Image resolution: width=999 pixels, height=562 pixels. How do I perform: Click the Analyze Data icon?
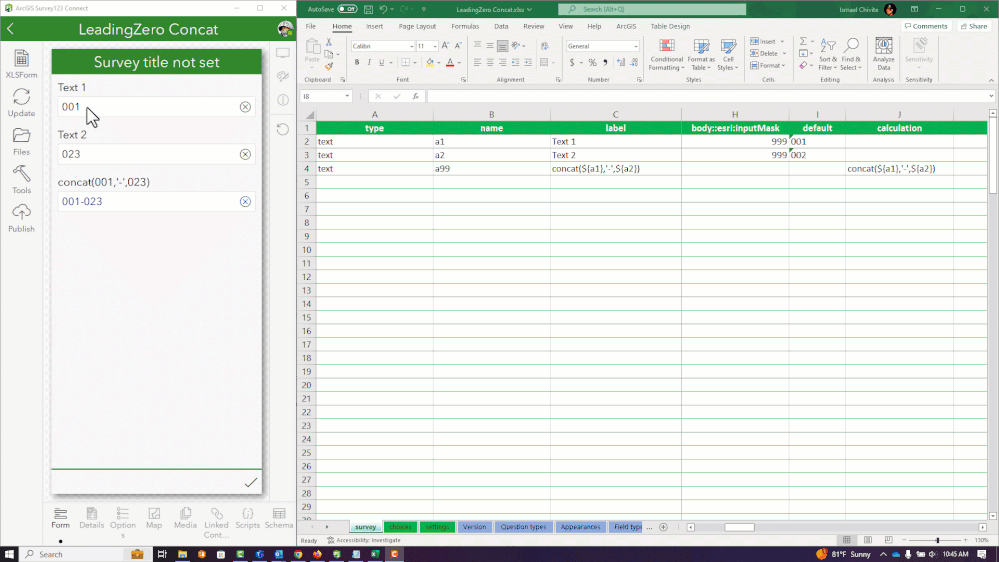point(883,54)
